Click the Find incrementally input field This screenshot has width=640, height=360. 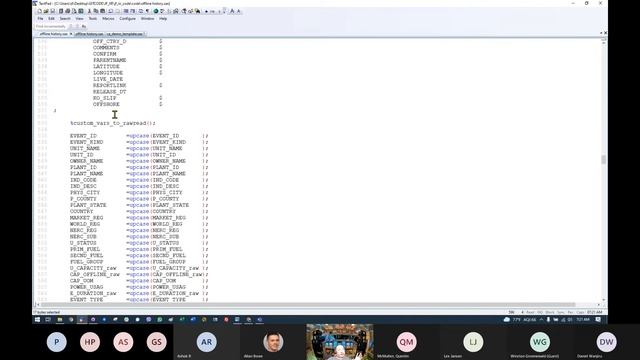pyautogui.click(x=51, y=27)
